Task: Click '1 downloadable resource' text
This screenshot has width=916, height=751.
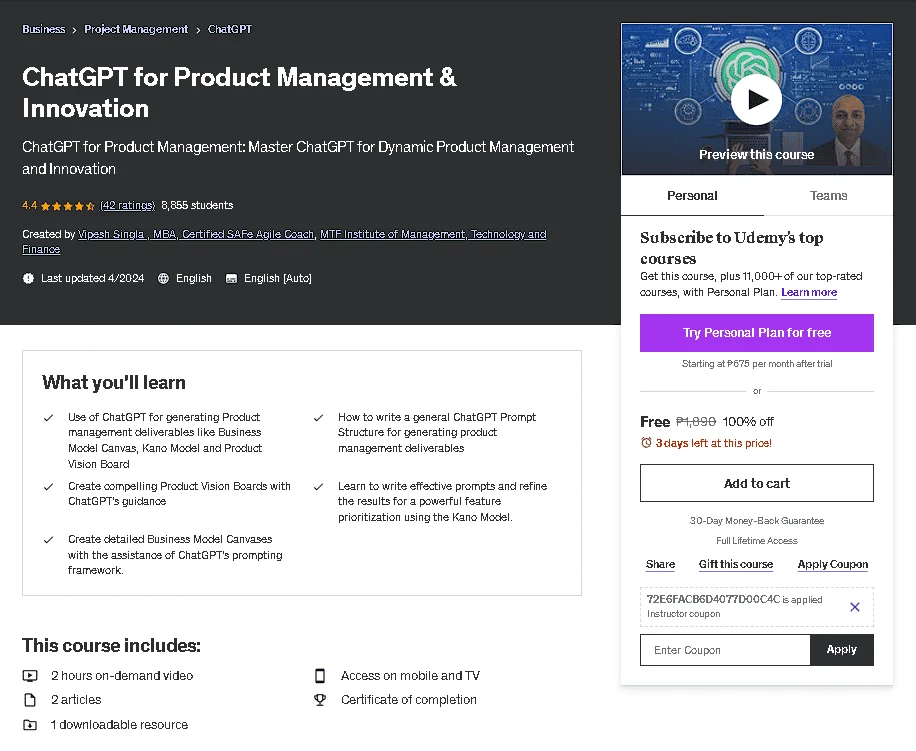Action: 120,725
